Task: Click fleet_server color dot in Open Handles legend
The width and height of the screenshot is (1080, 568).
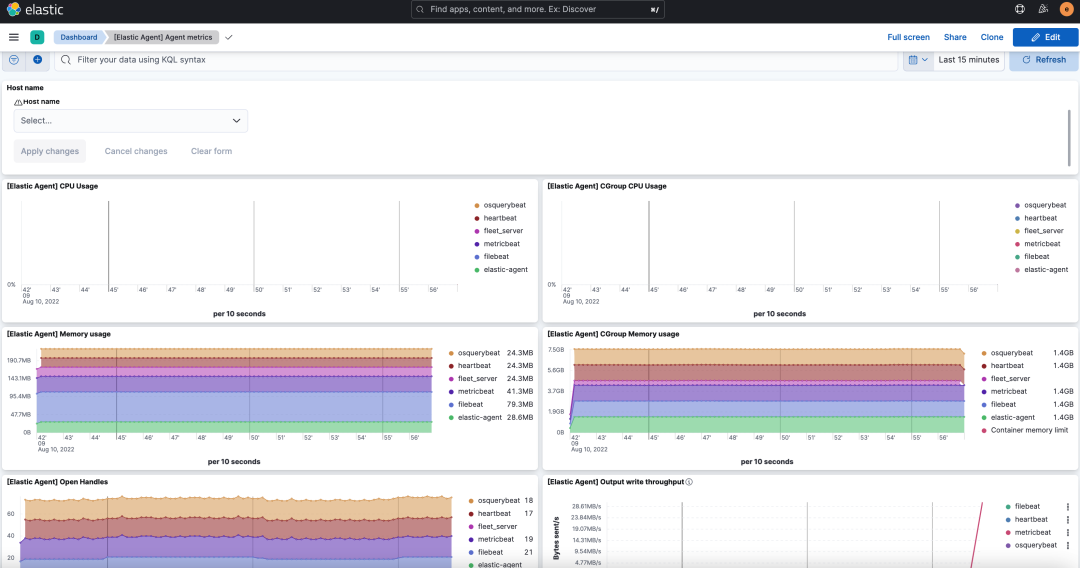Action: click(471, 527)
